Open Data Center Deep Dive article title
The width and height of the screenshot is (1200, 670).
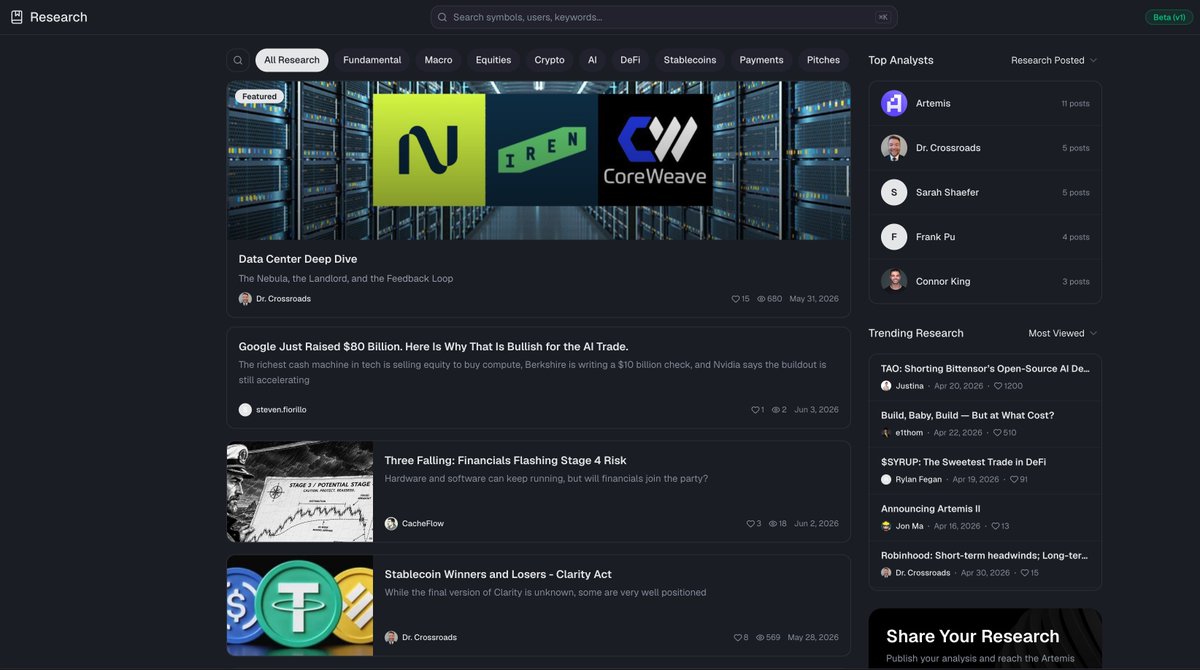[298, 259]
